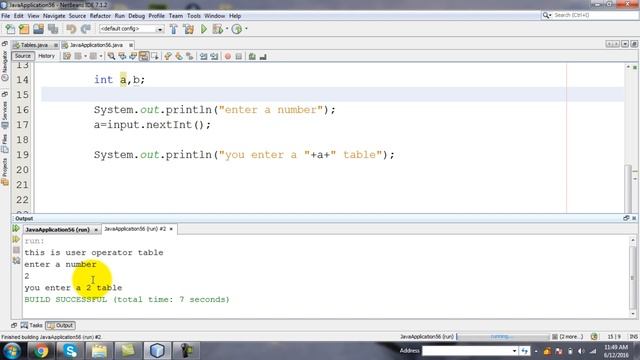Click the Stop square icon in Output panel

pos(16,250)
